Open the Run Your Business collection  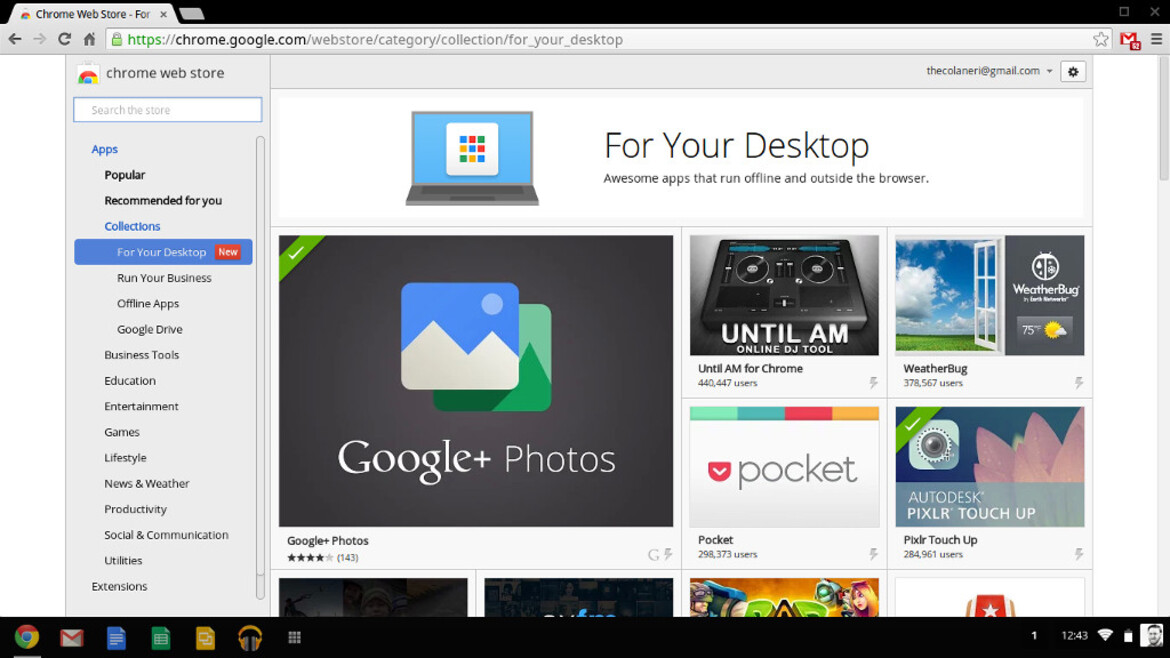[x=164, y=278]
